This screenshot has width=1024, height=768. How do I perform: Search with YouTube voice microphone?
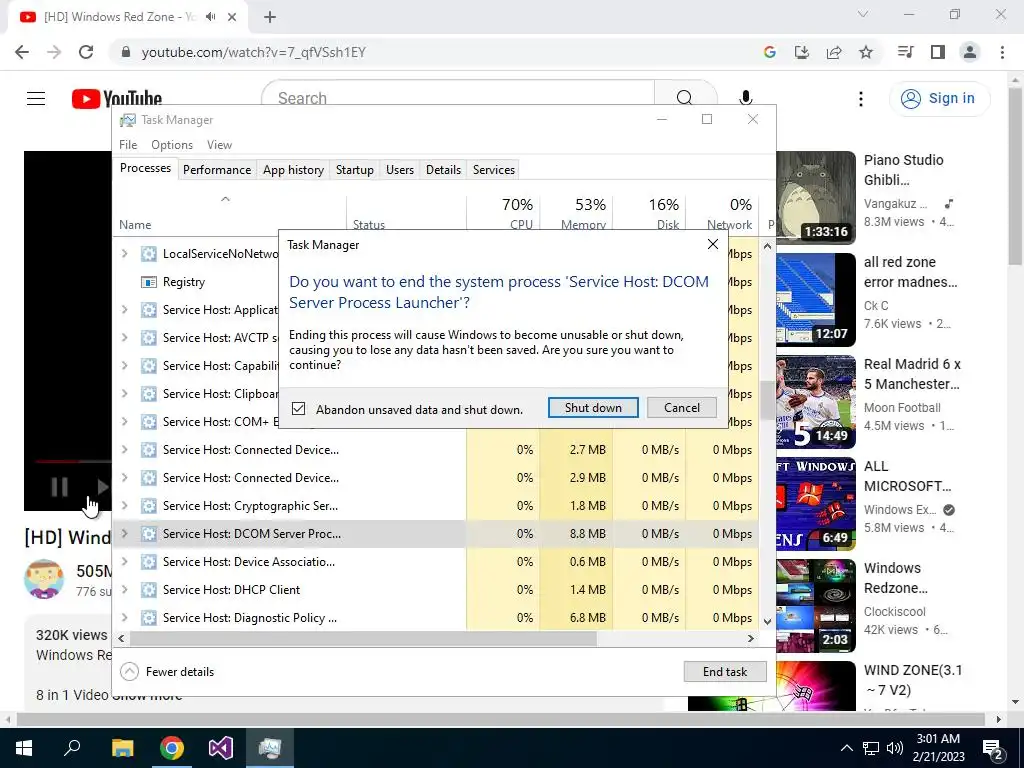[x=745, y=98]
